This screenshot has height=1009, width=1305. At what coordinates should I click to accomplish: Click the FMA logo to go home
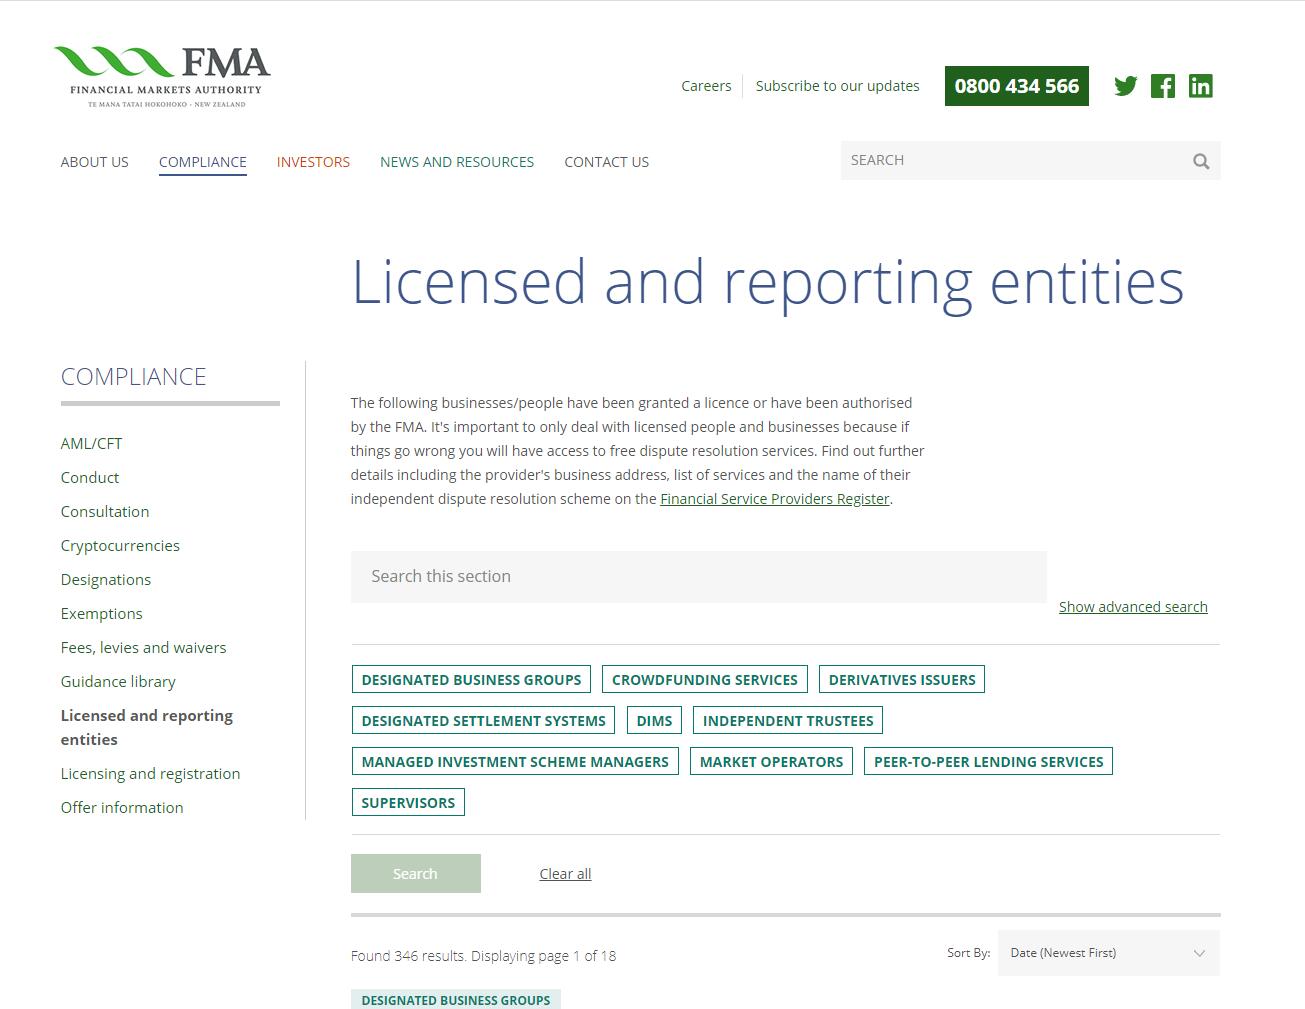coord(162,76)
